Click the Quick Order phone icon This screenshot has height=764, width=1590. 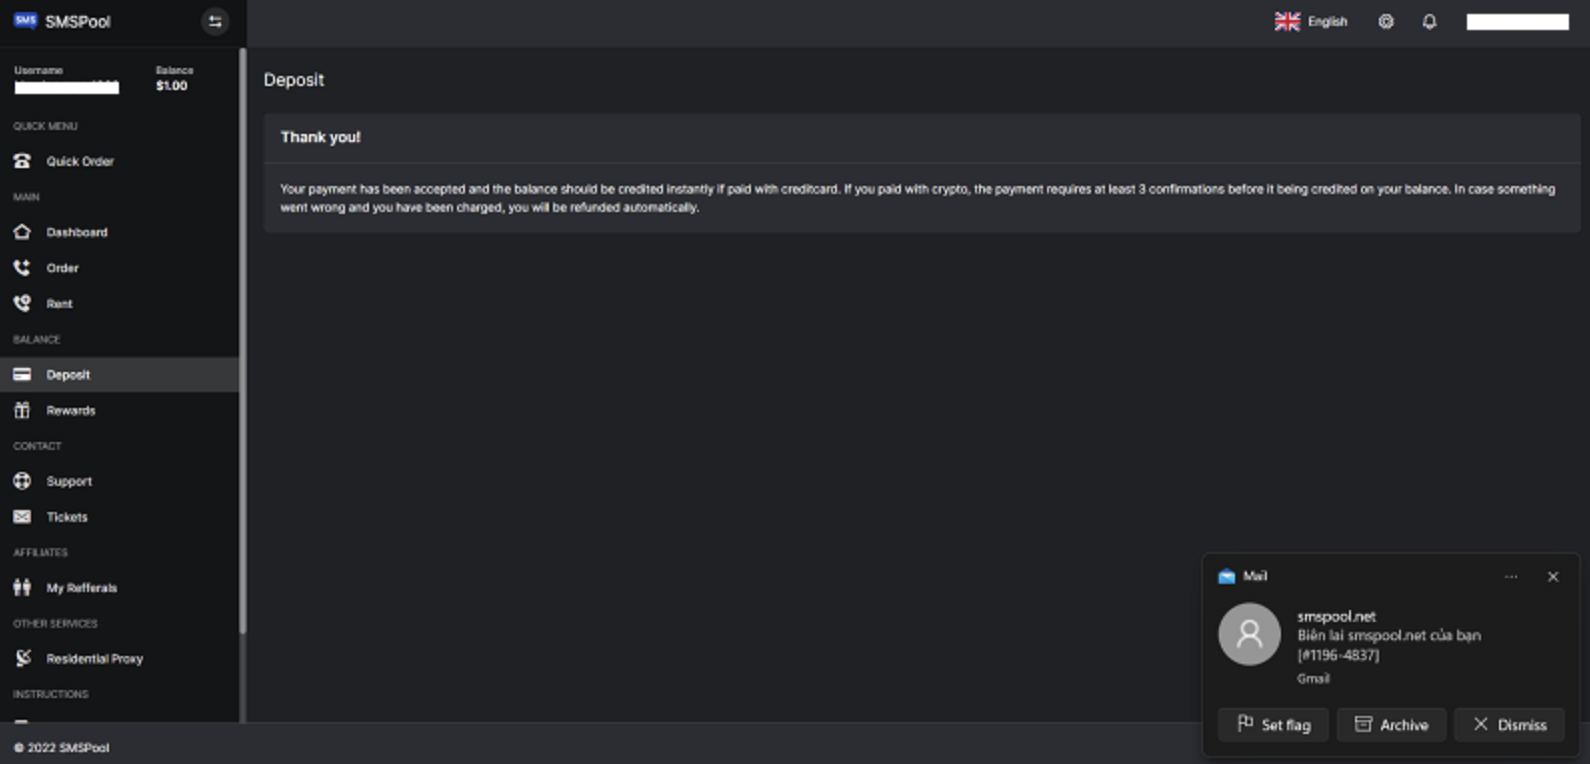tap(22, 161)
